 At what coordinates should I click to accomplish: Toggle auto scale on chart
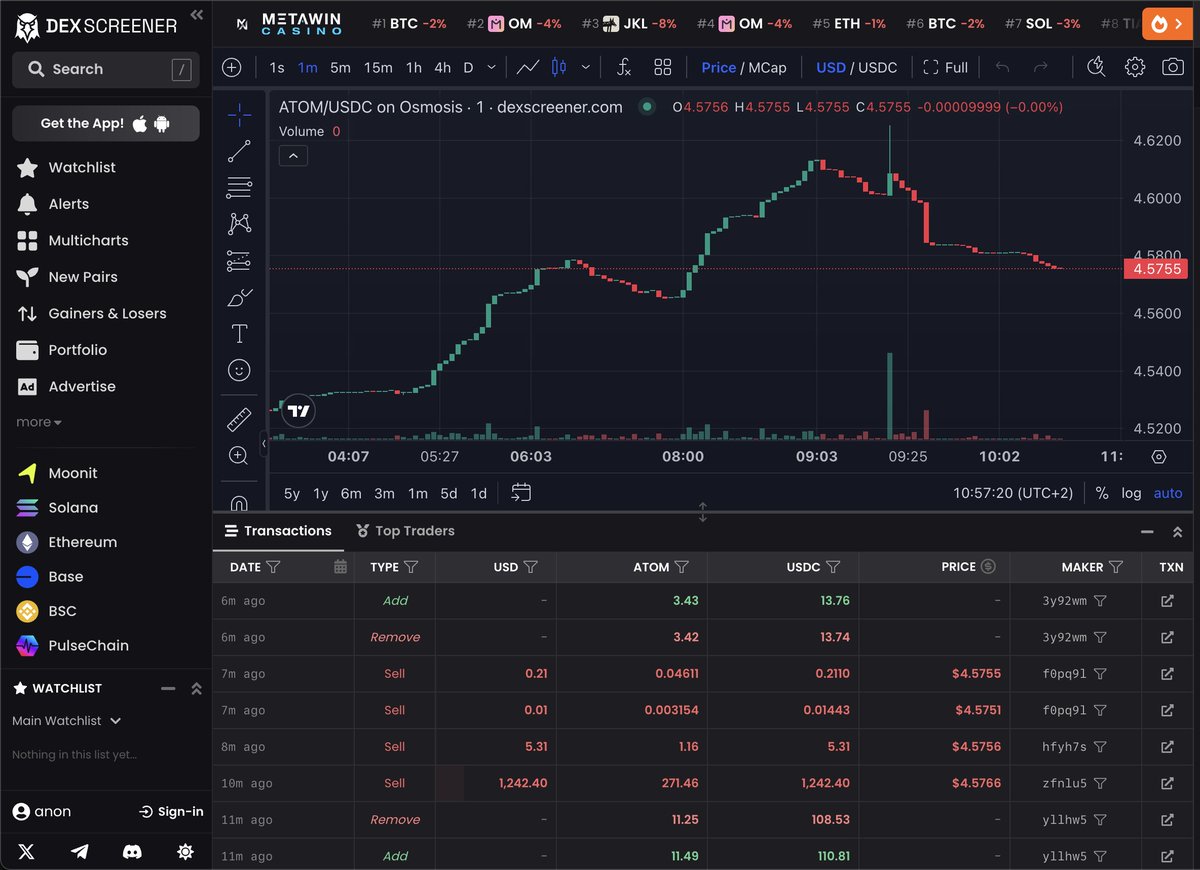(x=1168, y=493)
